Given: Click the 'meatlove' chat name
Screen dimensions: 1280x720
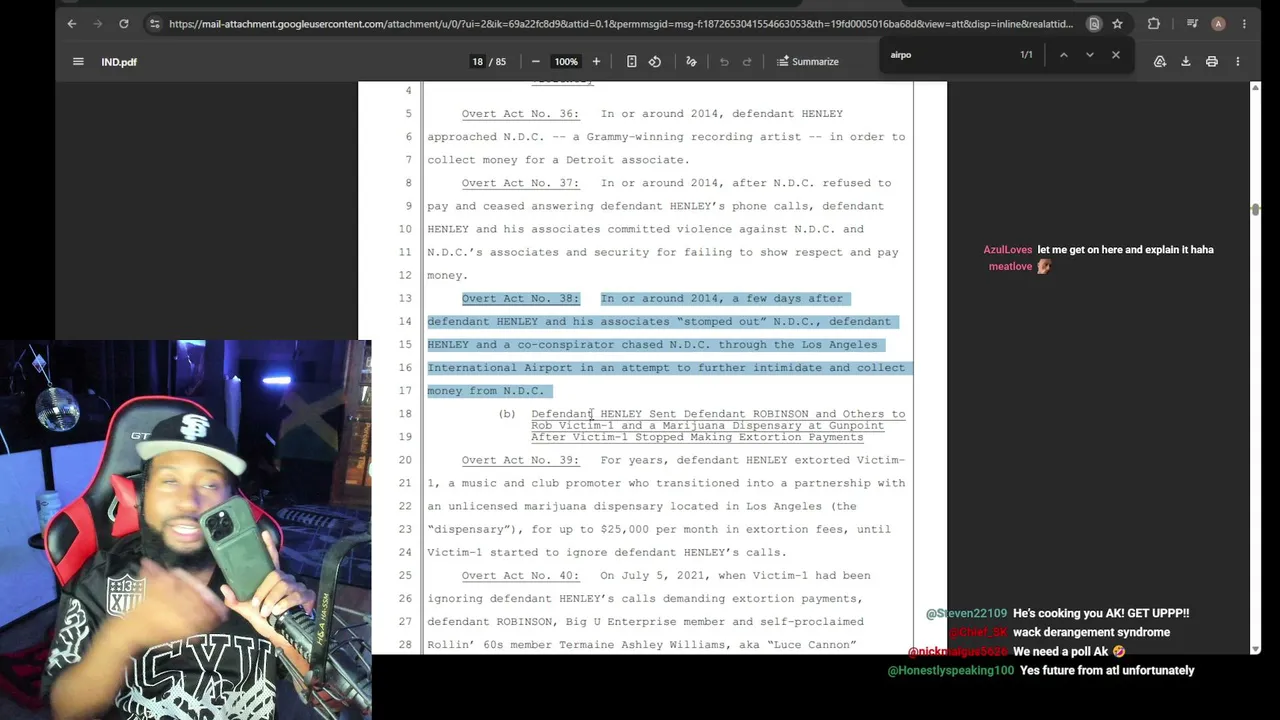Looking at the screenshot, I should [1010, 267].
